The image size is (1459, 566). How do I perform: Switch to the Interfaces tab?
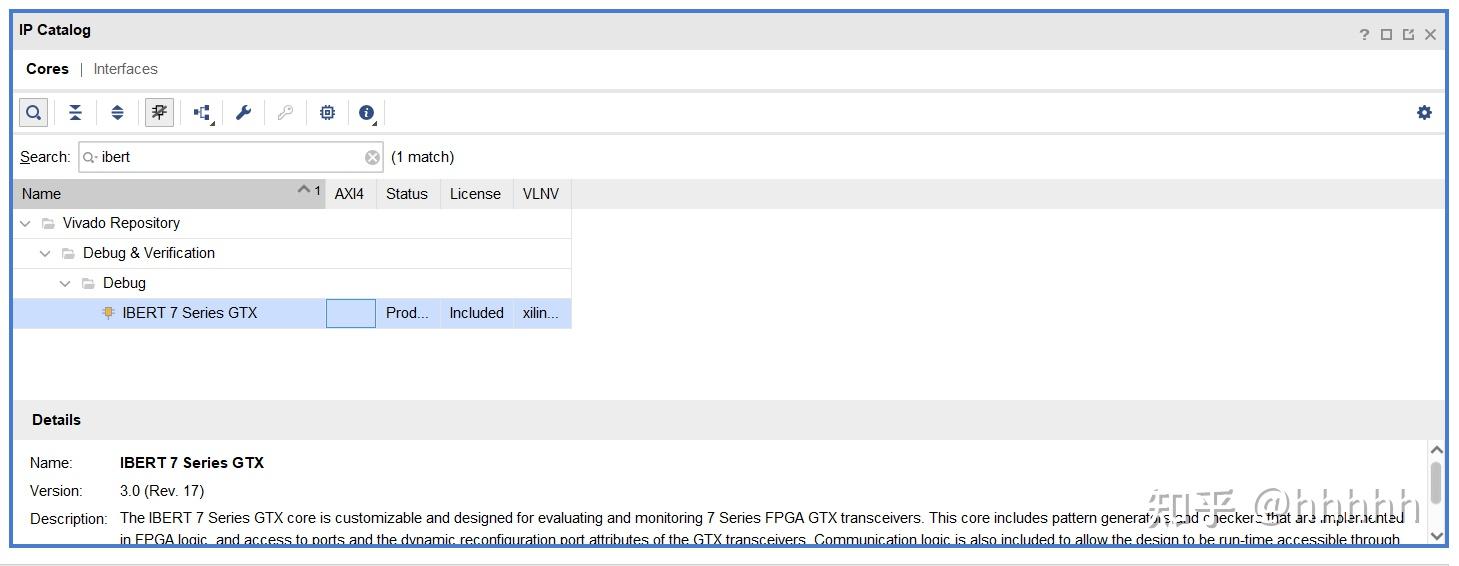(125, 69)
